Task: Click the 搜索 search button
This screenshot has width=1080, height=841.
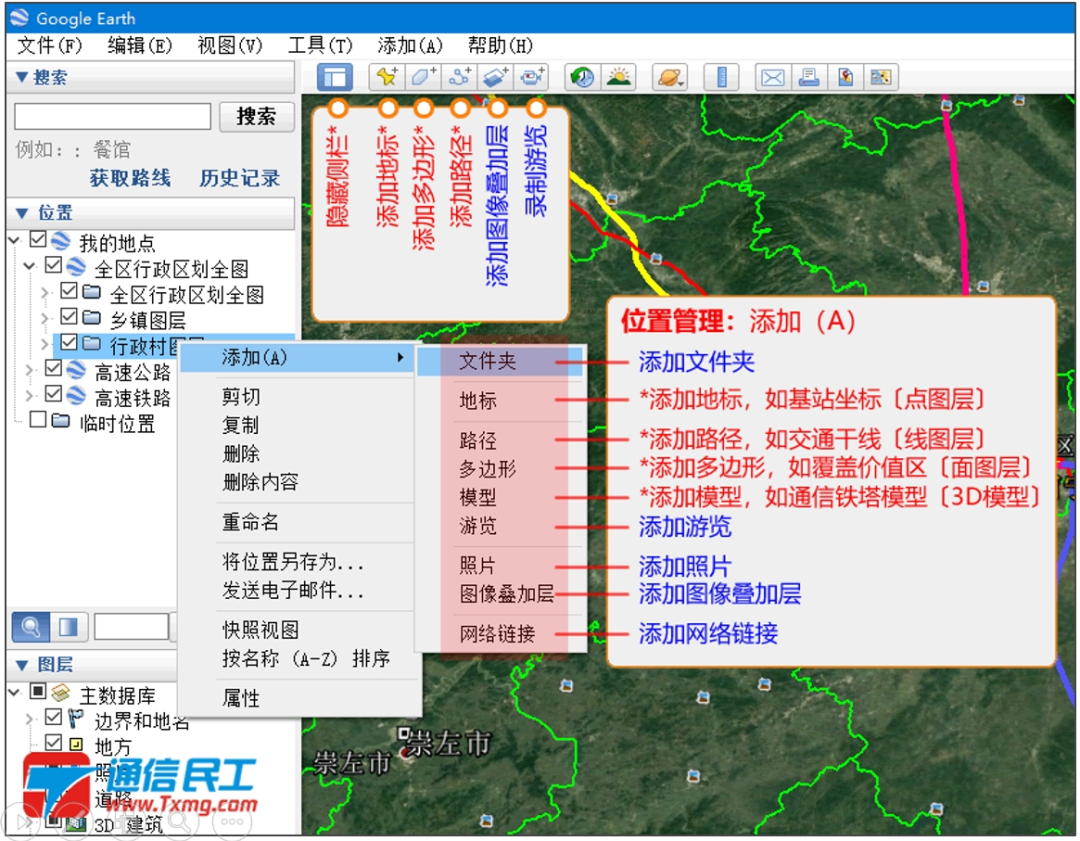Action: (256, 116)
